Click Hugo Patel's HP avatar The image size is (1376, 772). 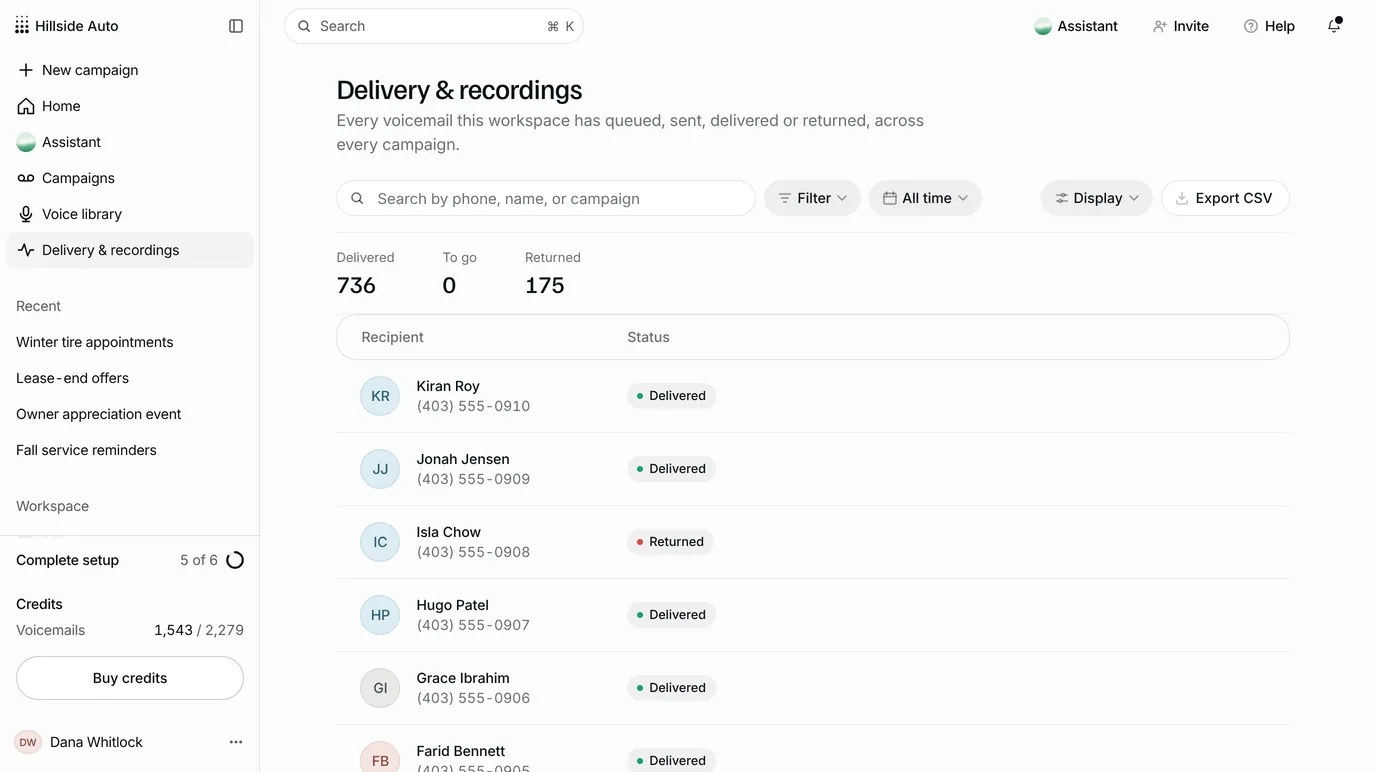380,615
